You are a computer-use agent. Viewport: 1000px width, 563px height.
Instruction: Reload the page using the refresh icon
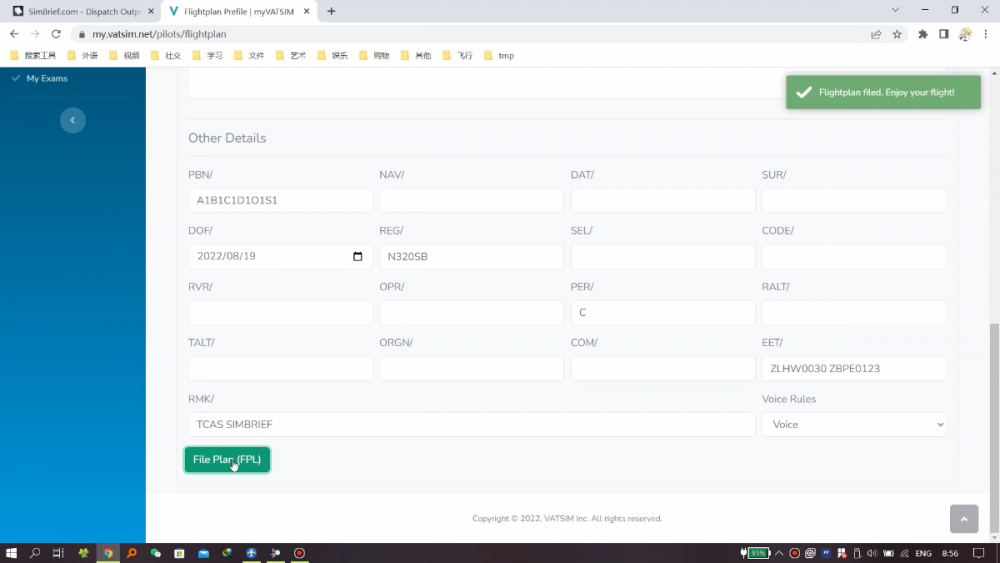[56, 34]
